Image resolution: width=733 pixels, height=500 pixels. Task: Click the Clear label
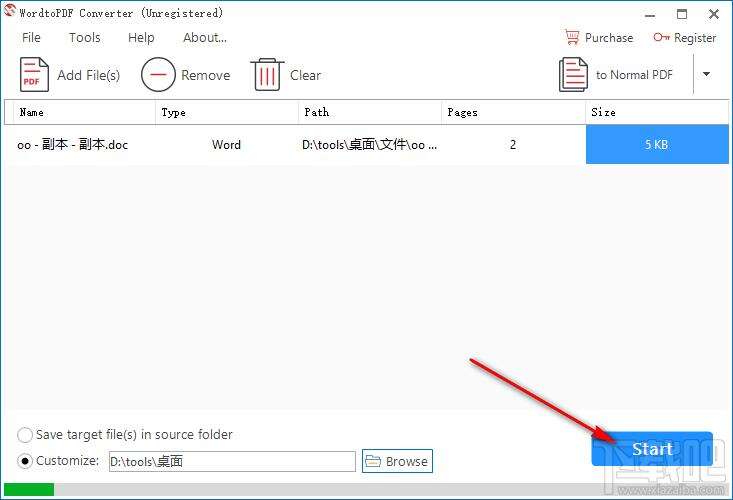[305, 75]
